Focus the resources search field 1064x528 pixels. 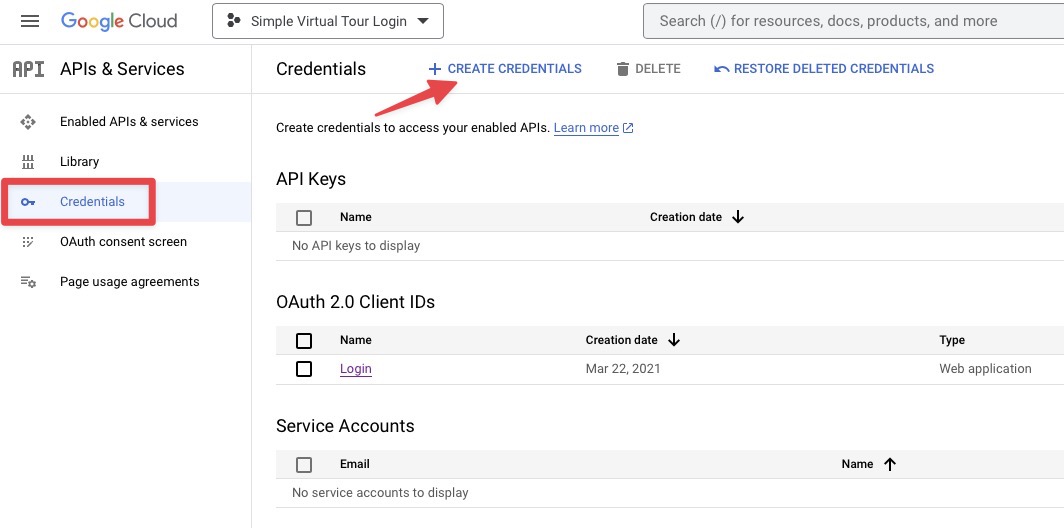854,21
